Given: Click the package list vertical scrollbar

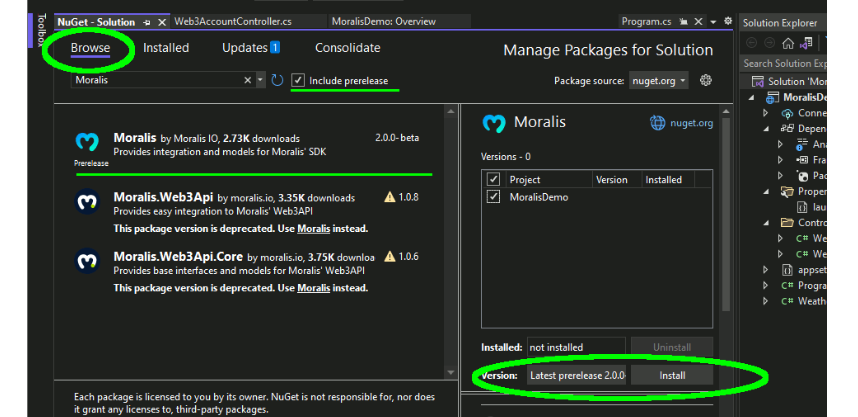Looking at the screenshot, I should click(451, 242).
